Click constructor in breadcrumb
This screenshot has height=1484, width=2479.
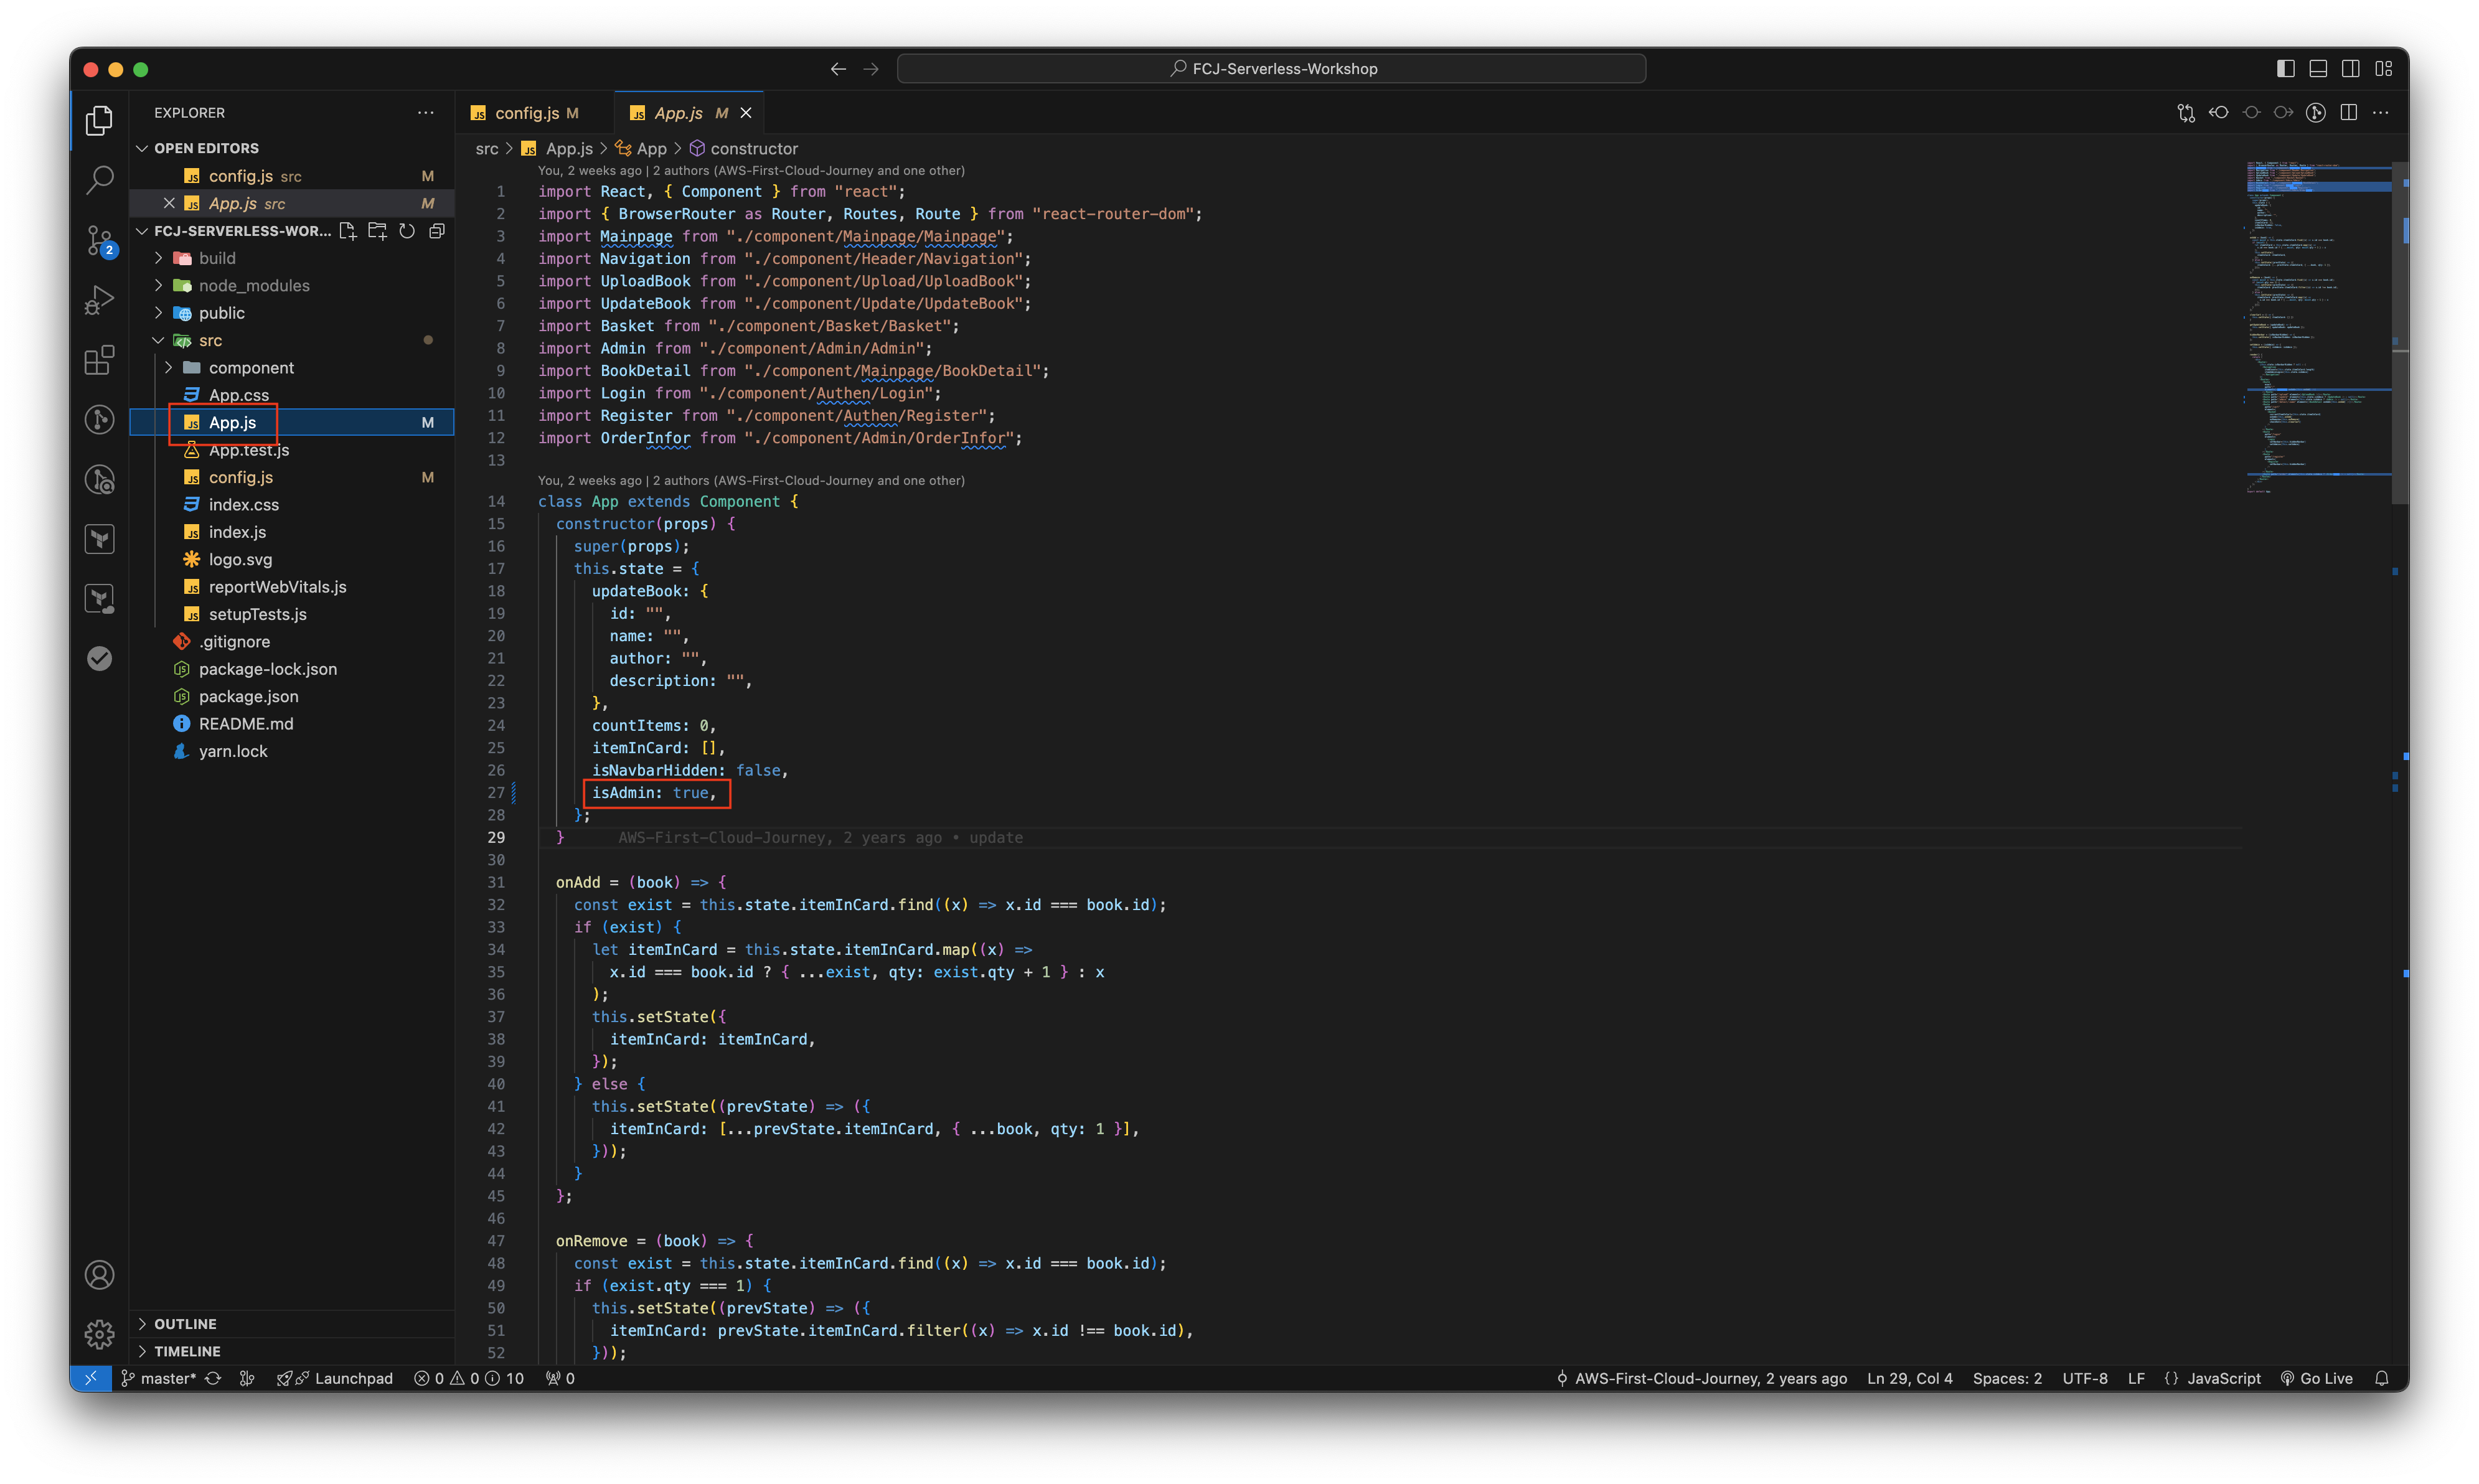[743, 149]
